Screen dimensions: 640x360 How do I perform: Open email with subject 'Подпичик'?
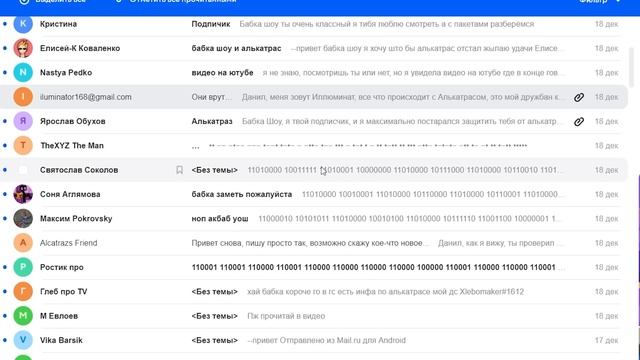point(211,24)
